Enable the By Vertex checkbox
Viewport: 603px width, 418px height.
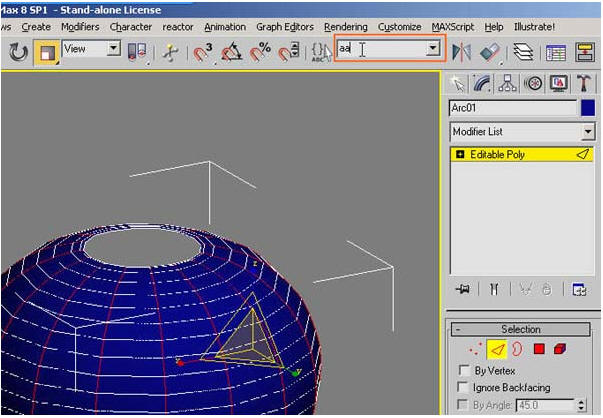pyautogui.click(x=464, y=370)
